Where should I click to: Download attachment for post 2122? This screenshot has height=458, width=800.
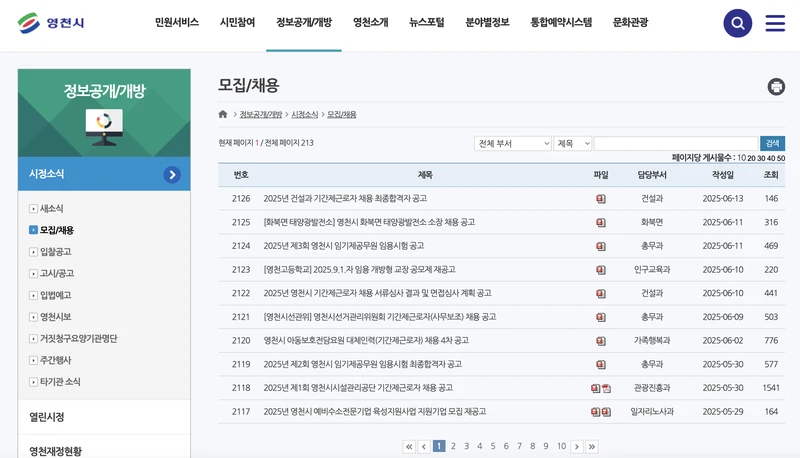pos(601,294)
